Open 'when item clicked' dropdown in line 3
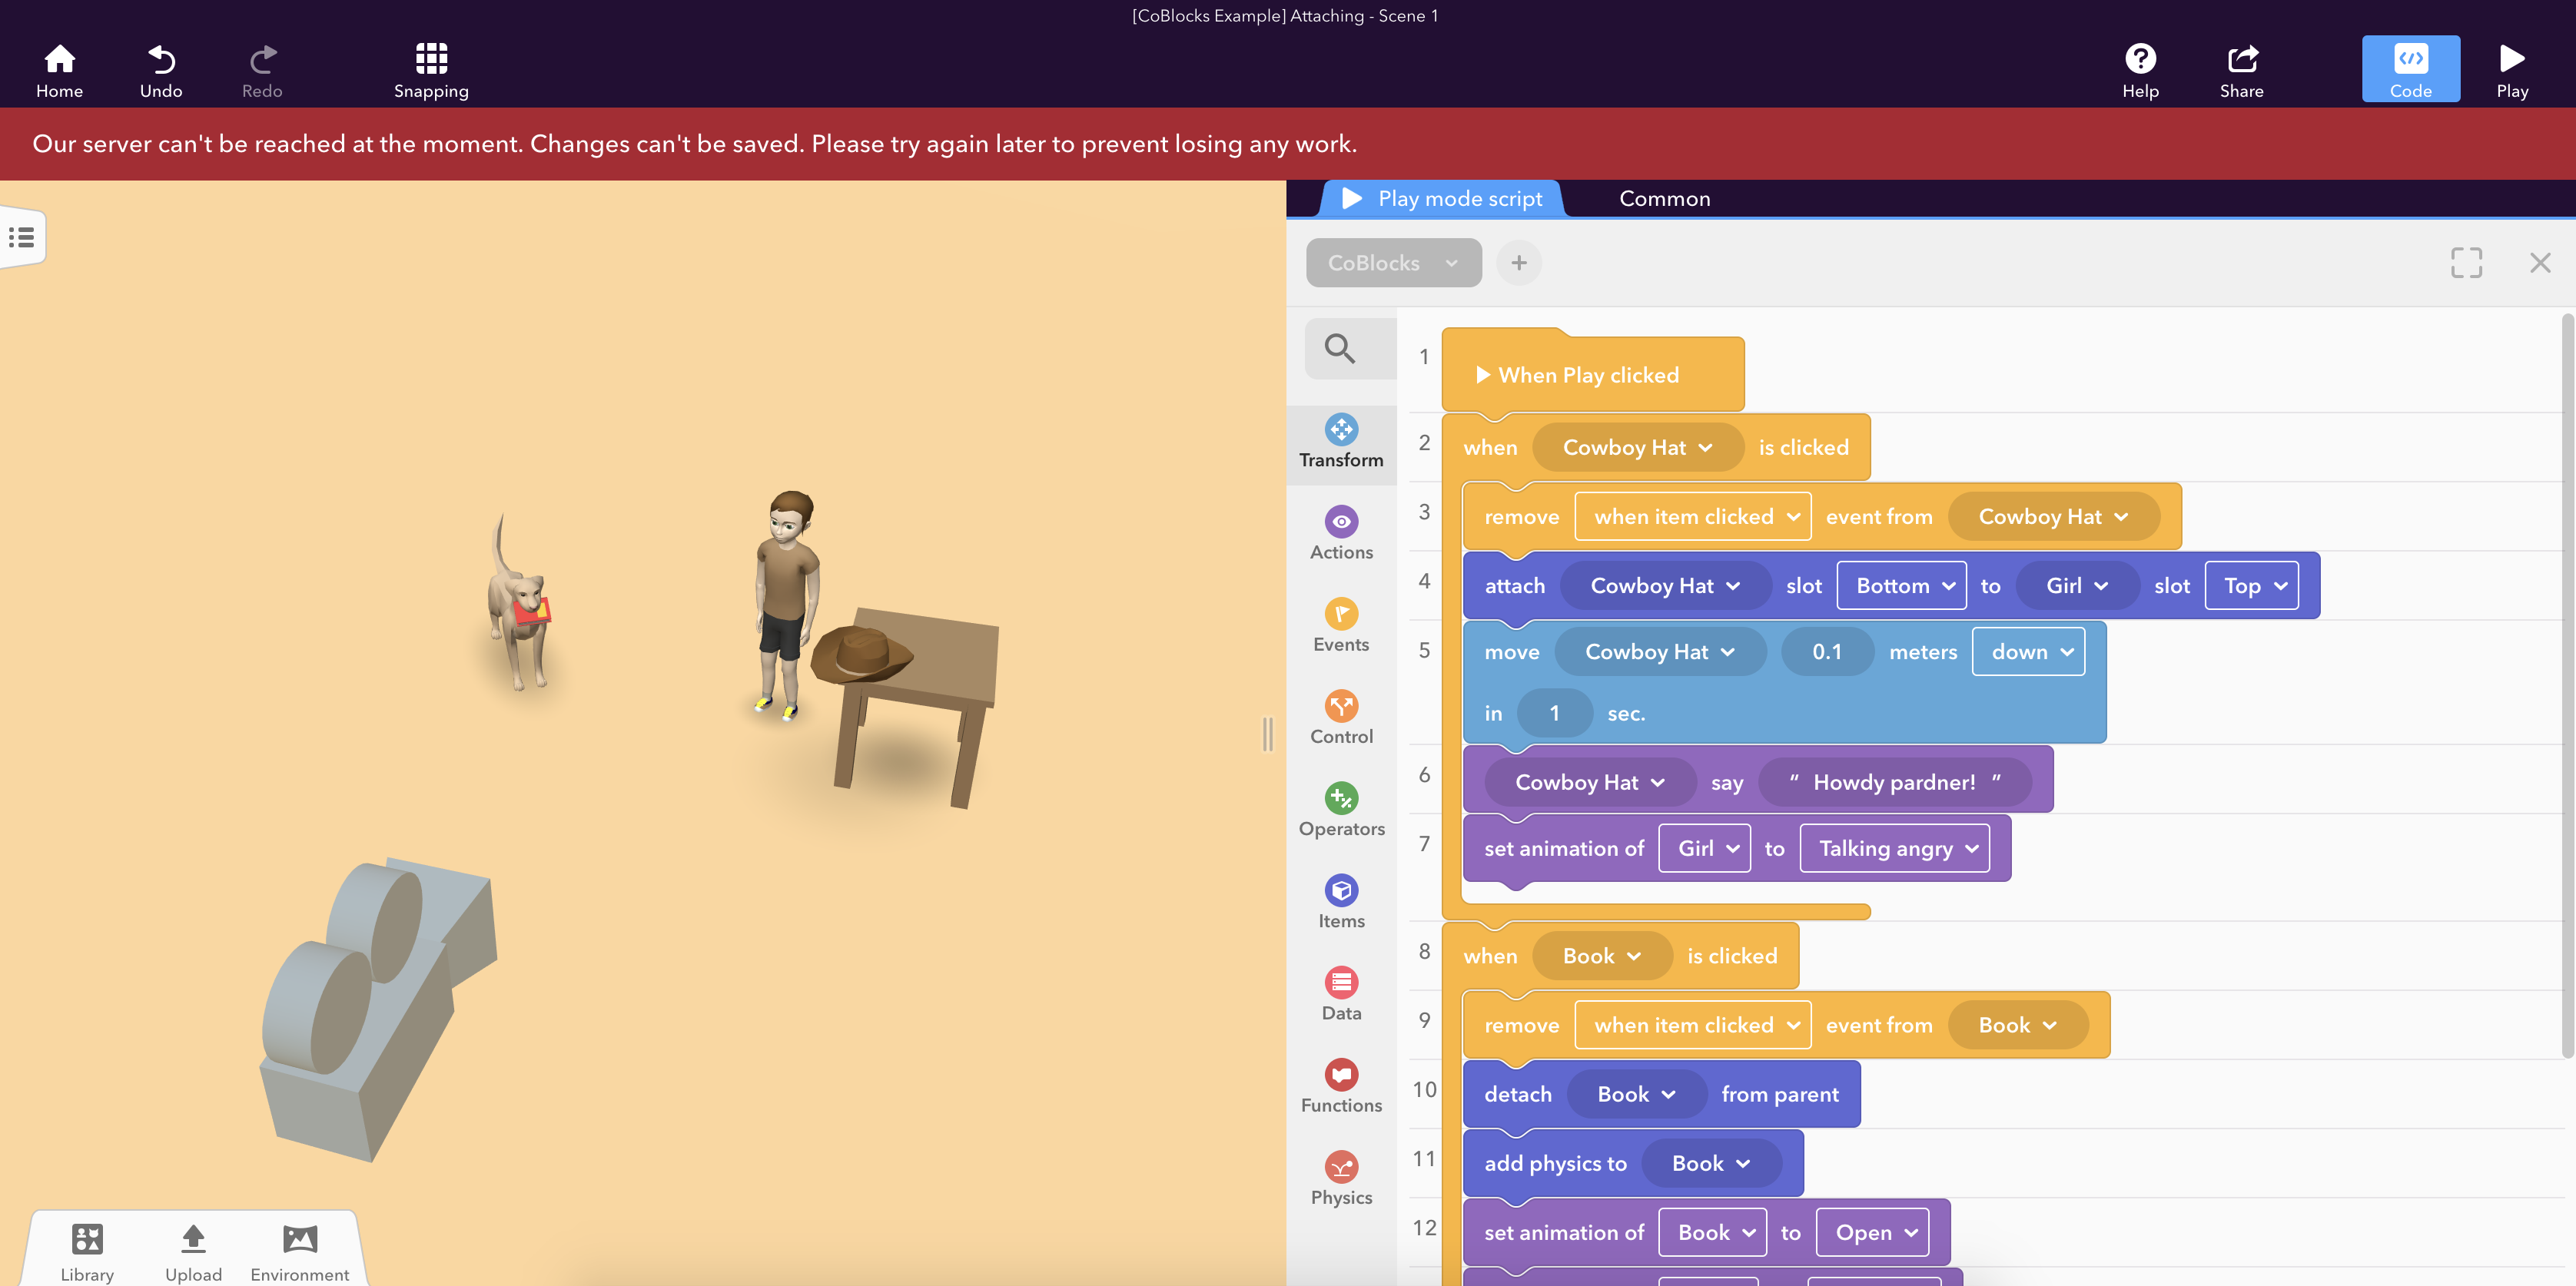The width and height of the screenshot is (2576, 1286). pos(1692,516)
